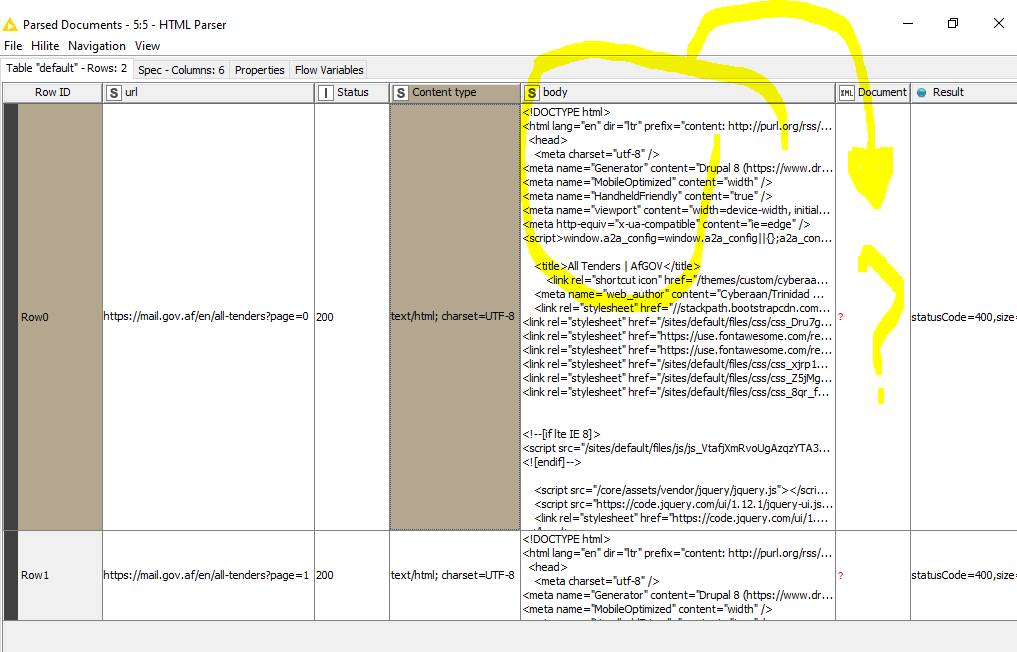Viewport: 1017px width, 652px height.
Task: Open the File menu
Action: [13, 46]
